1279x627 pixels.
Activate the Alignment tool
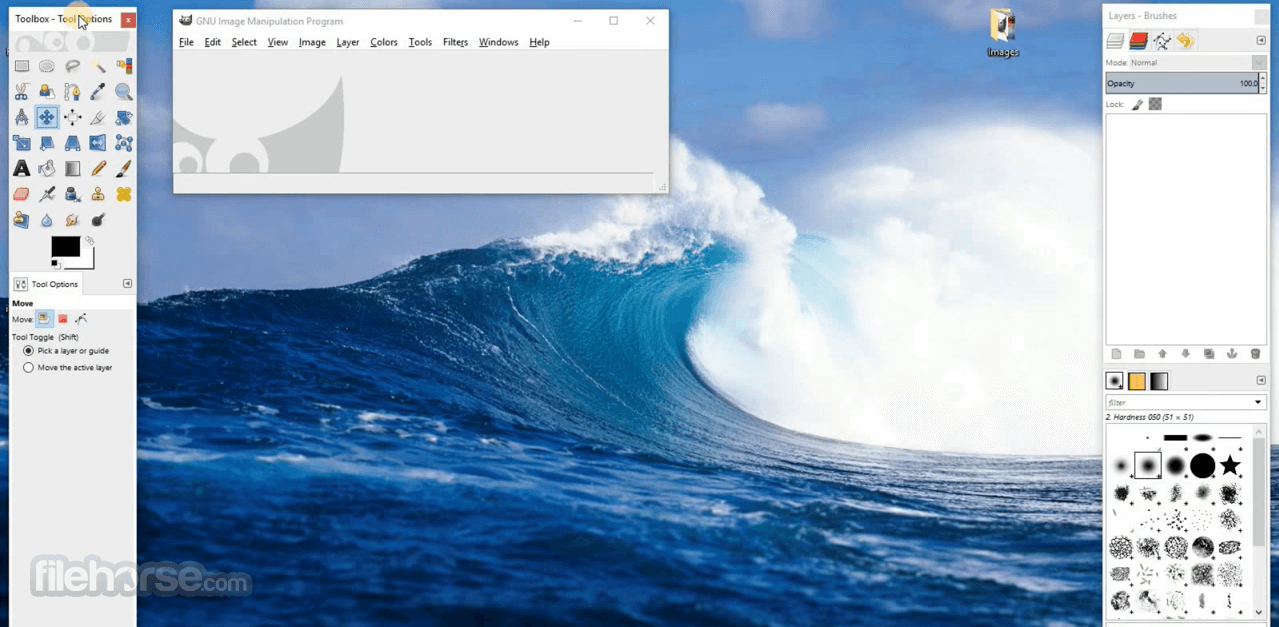pos(72,117)
